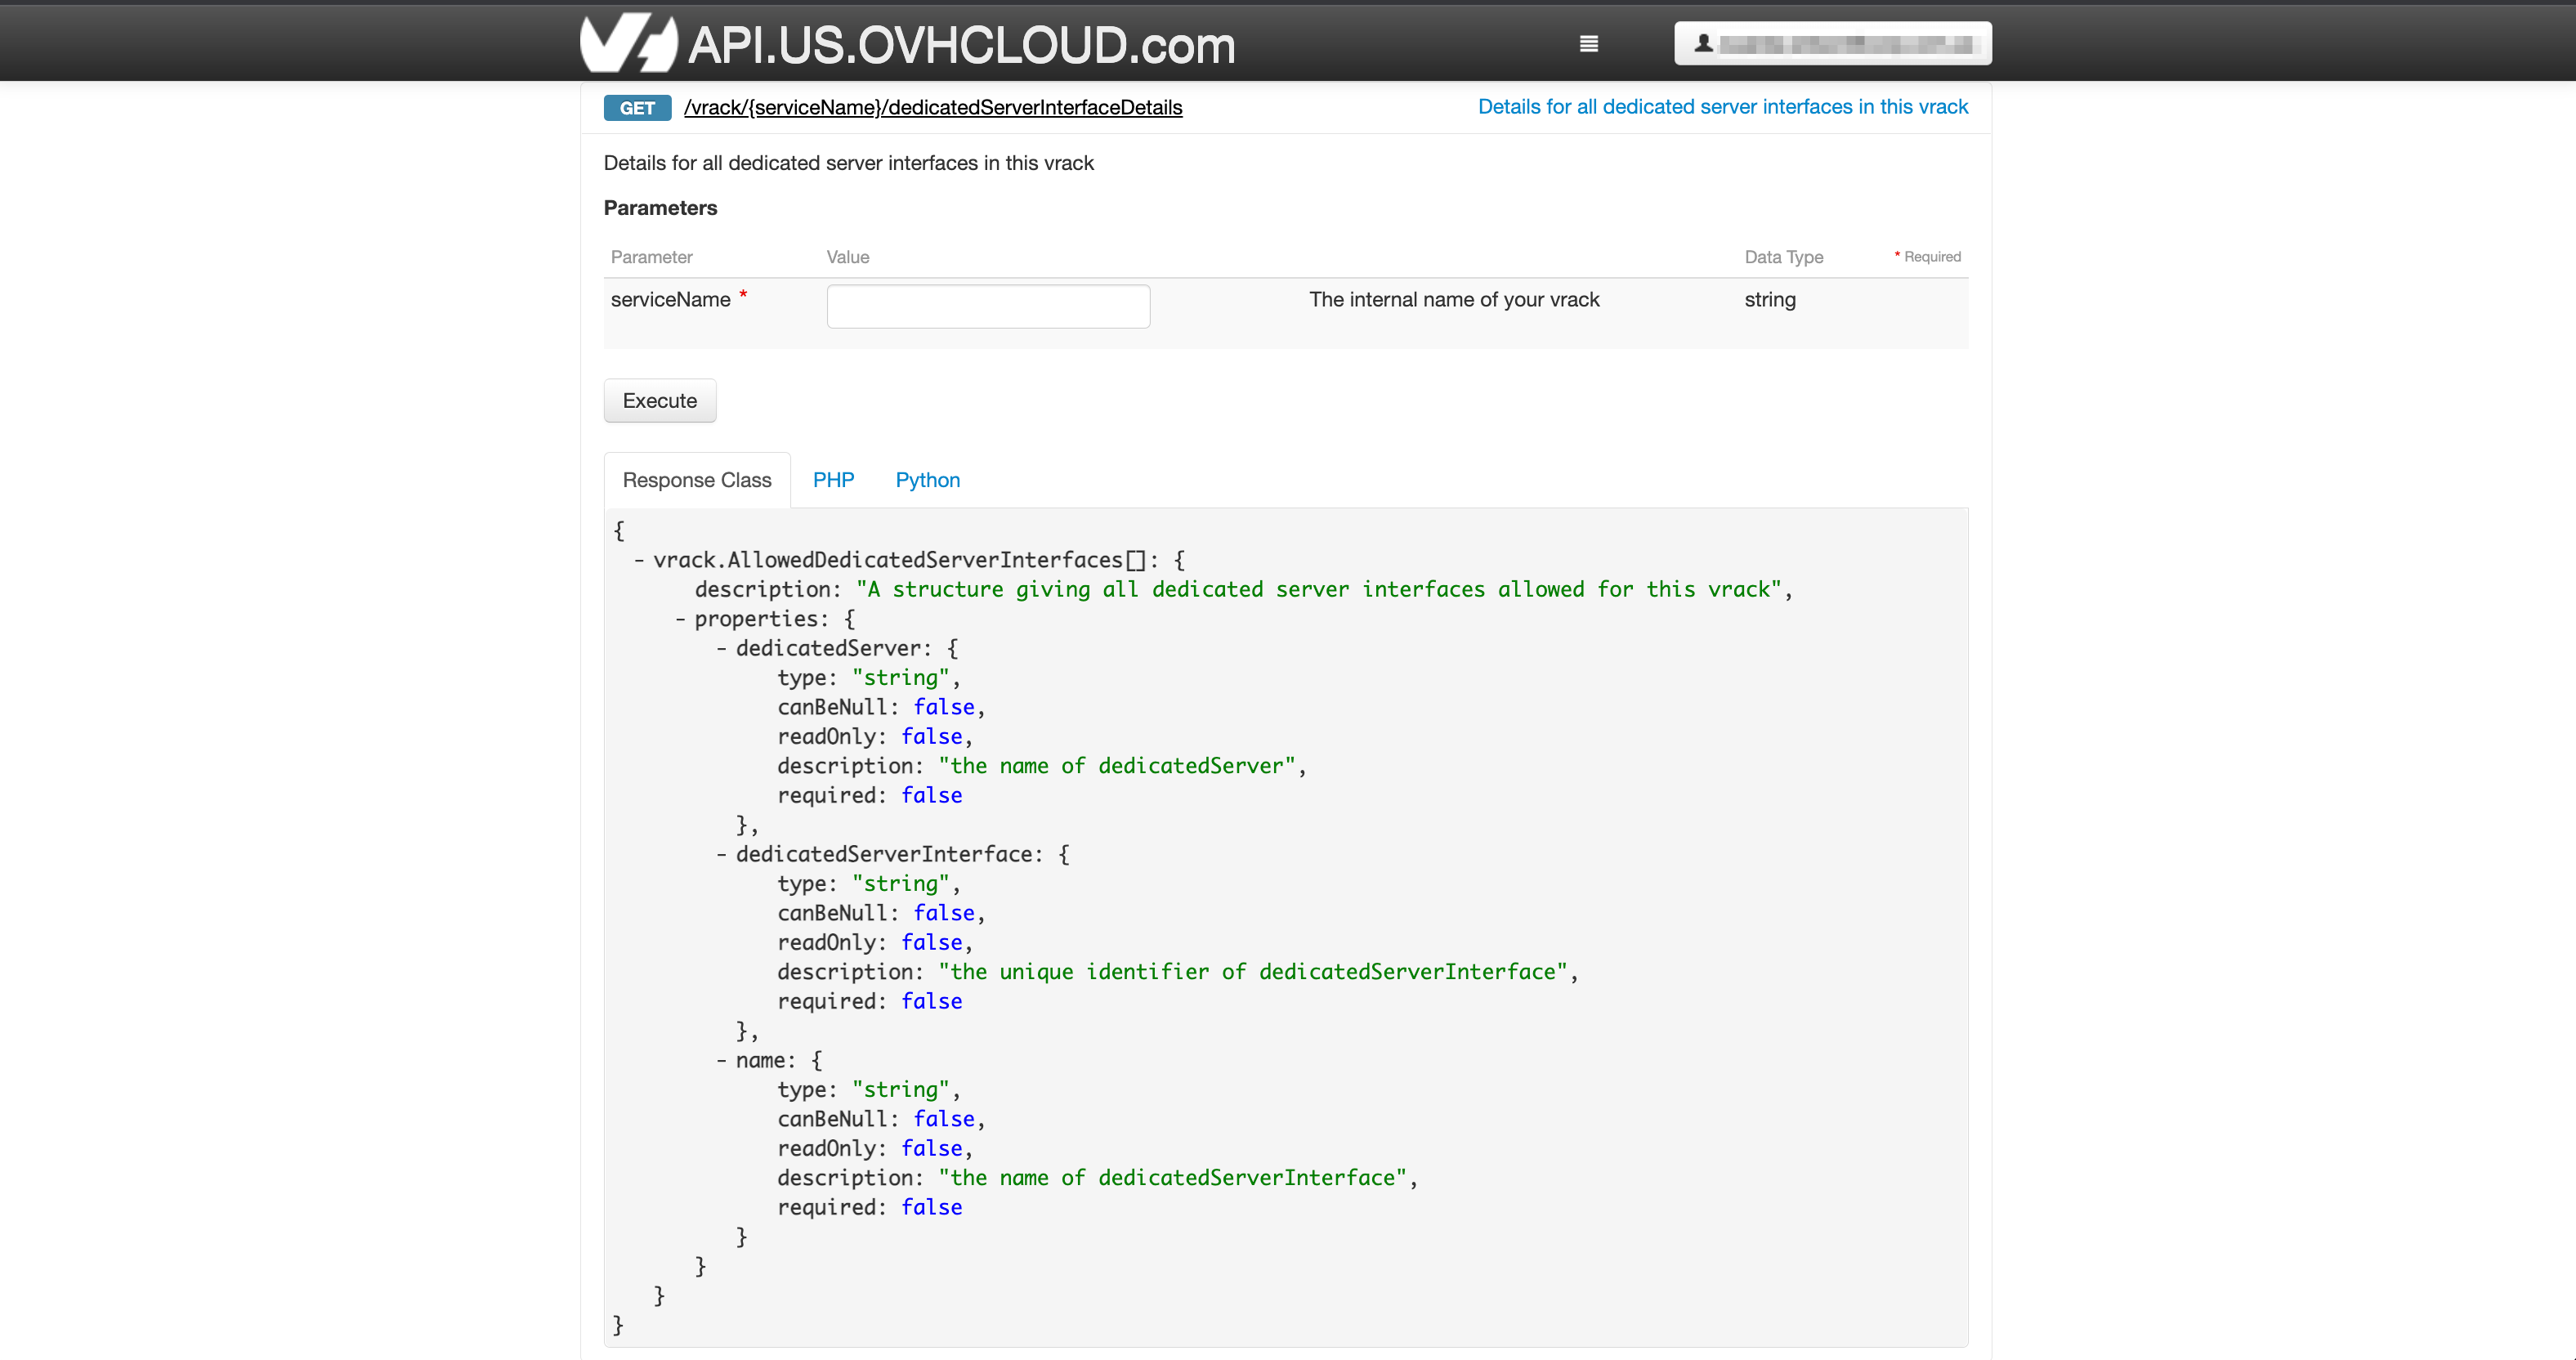The width and height of the screenshot is (2576, 1360).
Task: Click 'The internal name of your vrack' text
Action: (1454, 300)
